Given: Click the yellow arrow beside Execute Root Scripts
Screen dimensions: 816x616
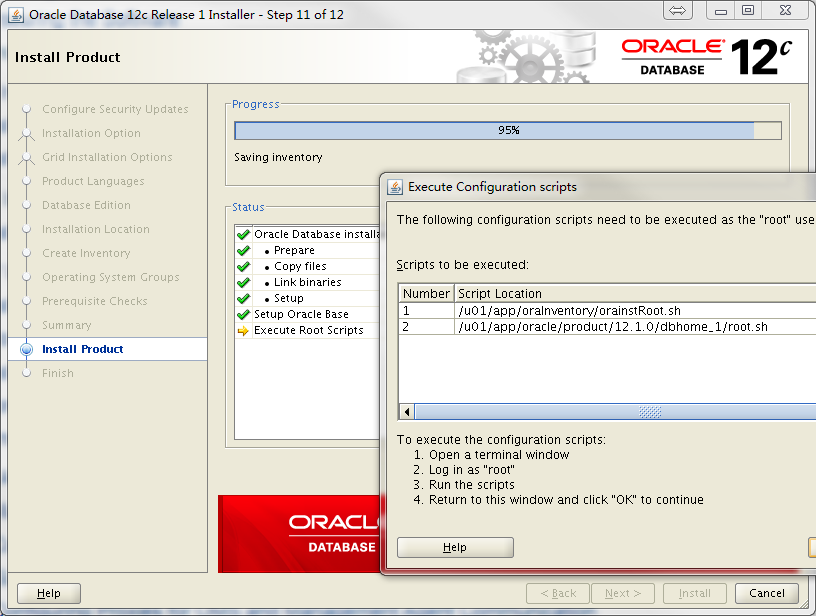Looking at the screenshot, I should (x=243, y=330).
